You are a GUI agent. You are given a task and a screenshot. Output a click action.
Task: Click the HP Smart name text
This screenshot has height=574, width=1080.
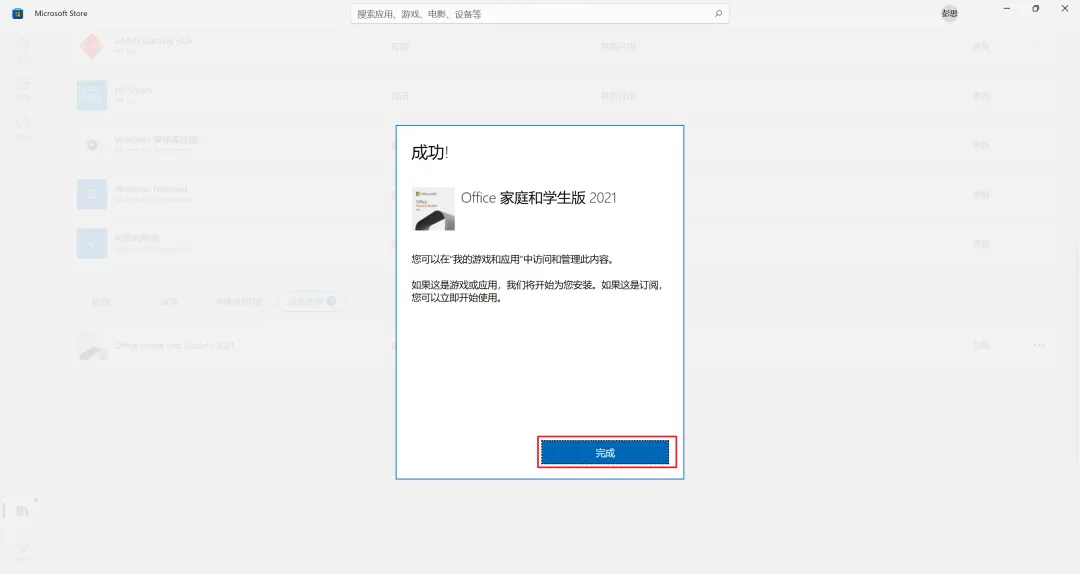(x=133, y=90)
